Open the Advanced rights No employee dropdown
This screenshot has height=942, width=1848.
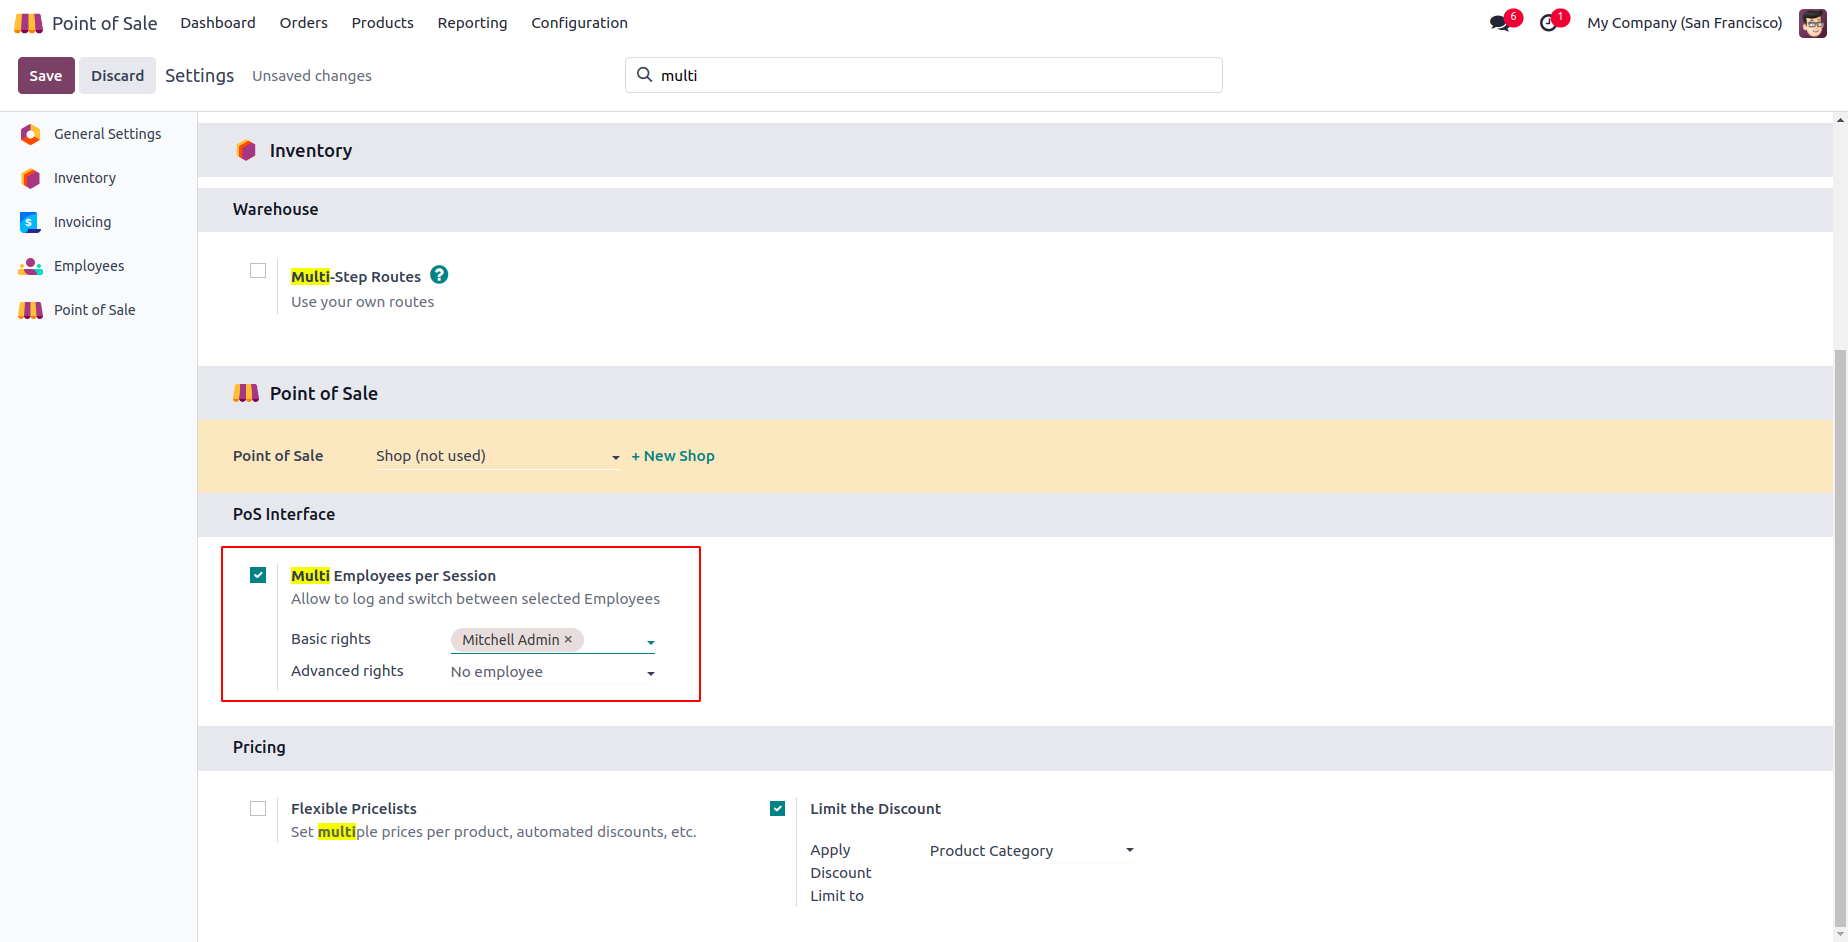pos(553,672)
